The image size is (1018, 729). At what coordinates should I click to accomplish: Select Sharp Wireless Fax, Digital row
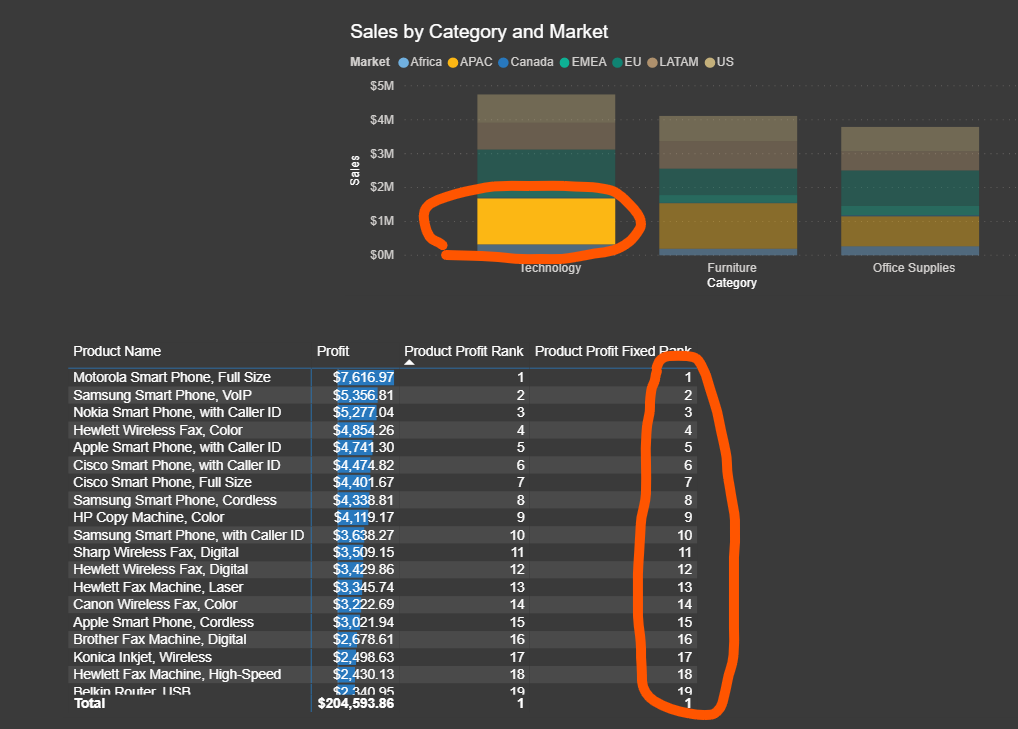tap(382, 552)
